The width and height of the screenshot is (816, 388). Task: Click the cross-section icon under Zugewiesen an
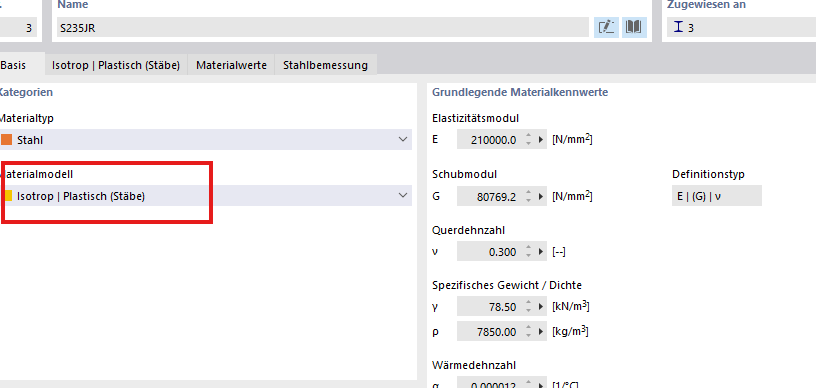[678, 28]
